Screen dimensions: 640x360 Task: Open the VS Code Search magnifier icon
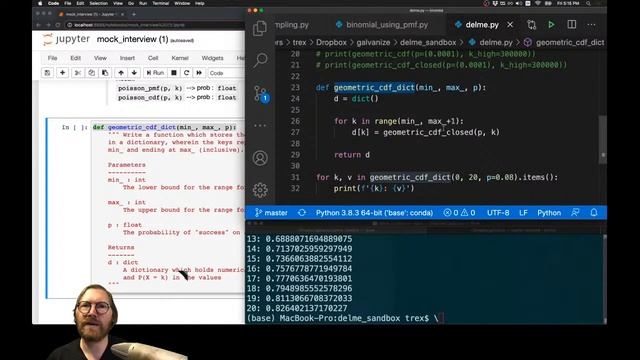(260, 60)
